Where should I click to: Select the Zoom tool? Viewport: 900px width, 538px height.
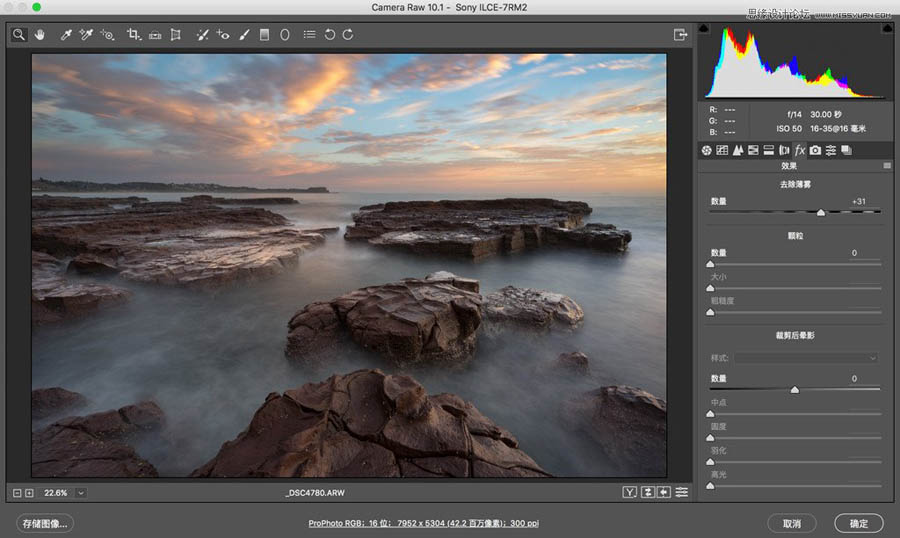click(x=19, y=34)
